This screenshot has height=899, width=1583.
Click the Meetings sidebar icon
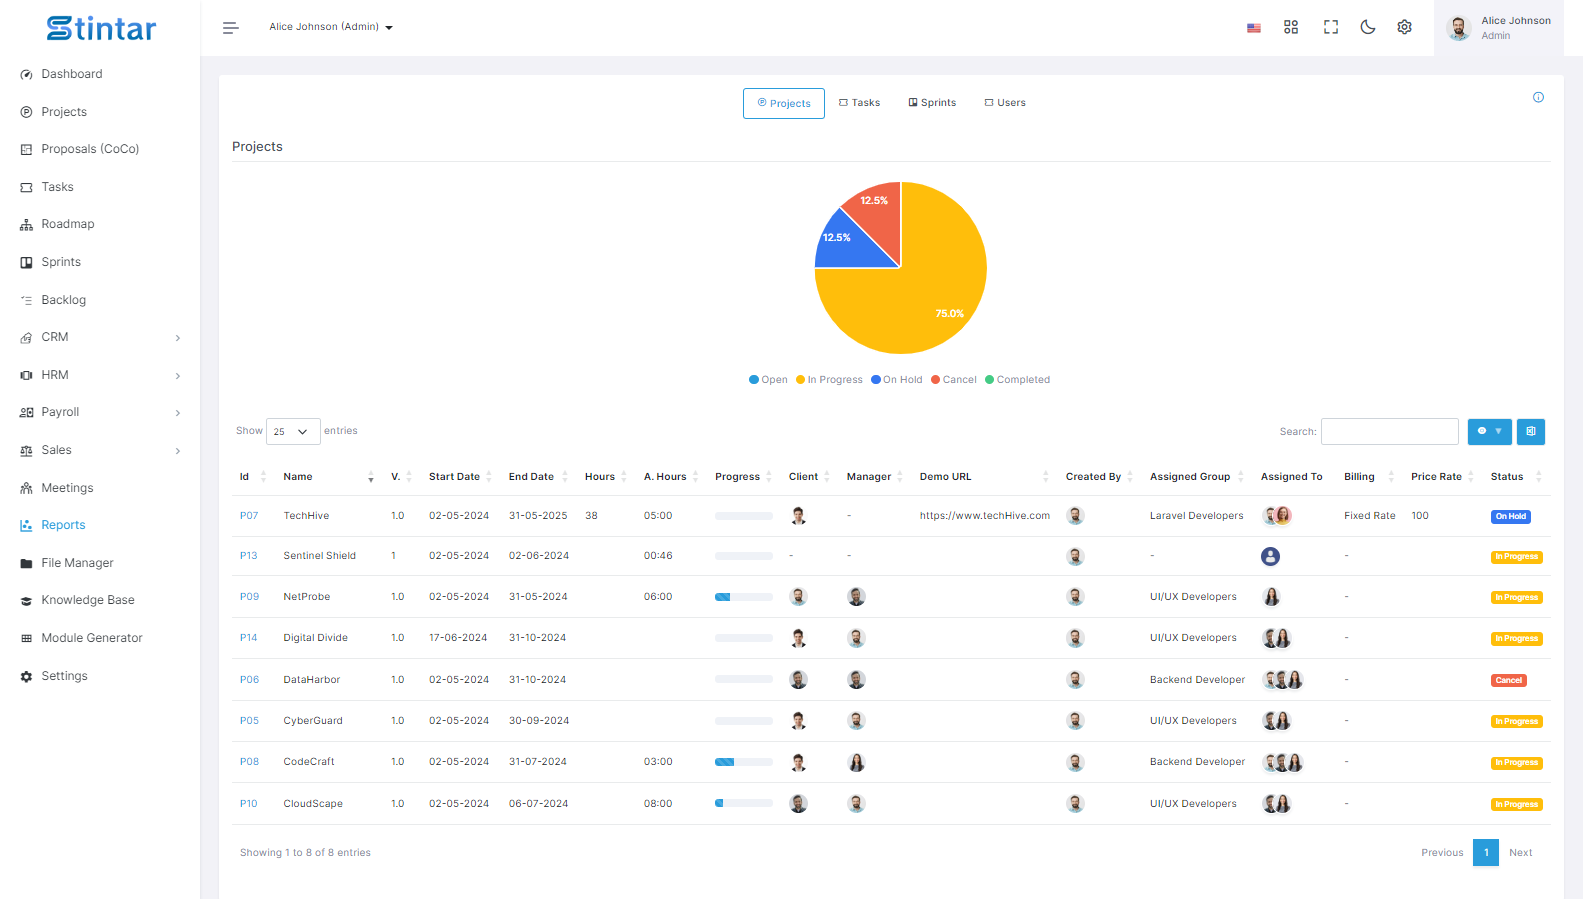[x=27, y=488]
